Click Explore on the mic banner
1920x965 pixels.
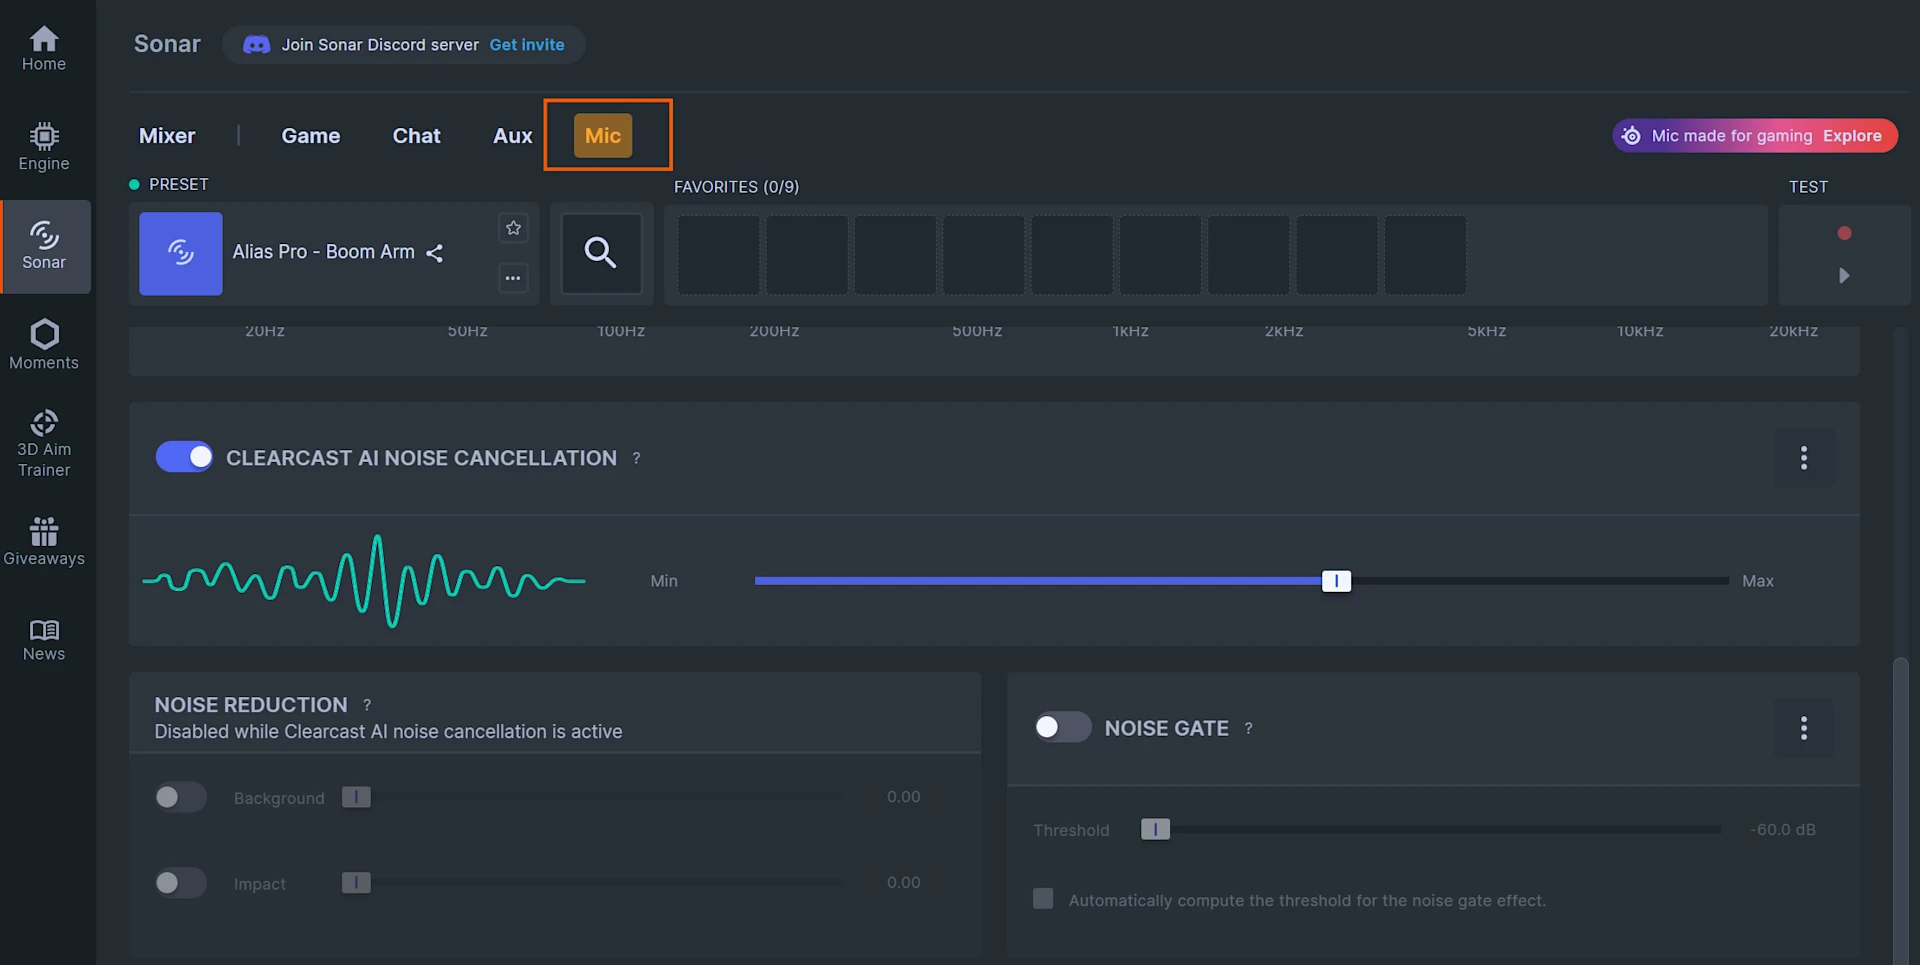click(x=1852, y=136)
